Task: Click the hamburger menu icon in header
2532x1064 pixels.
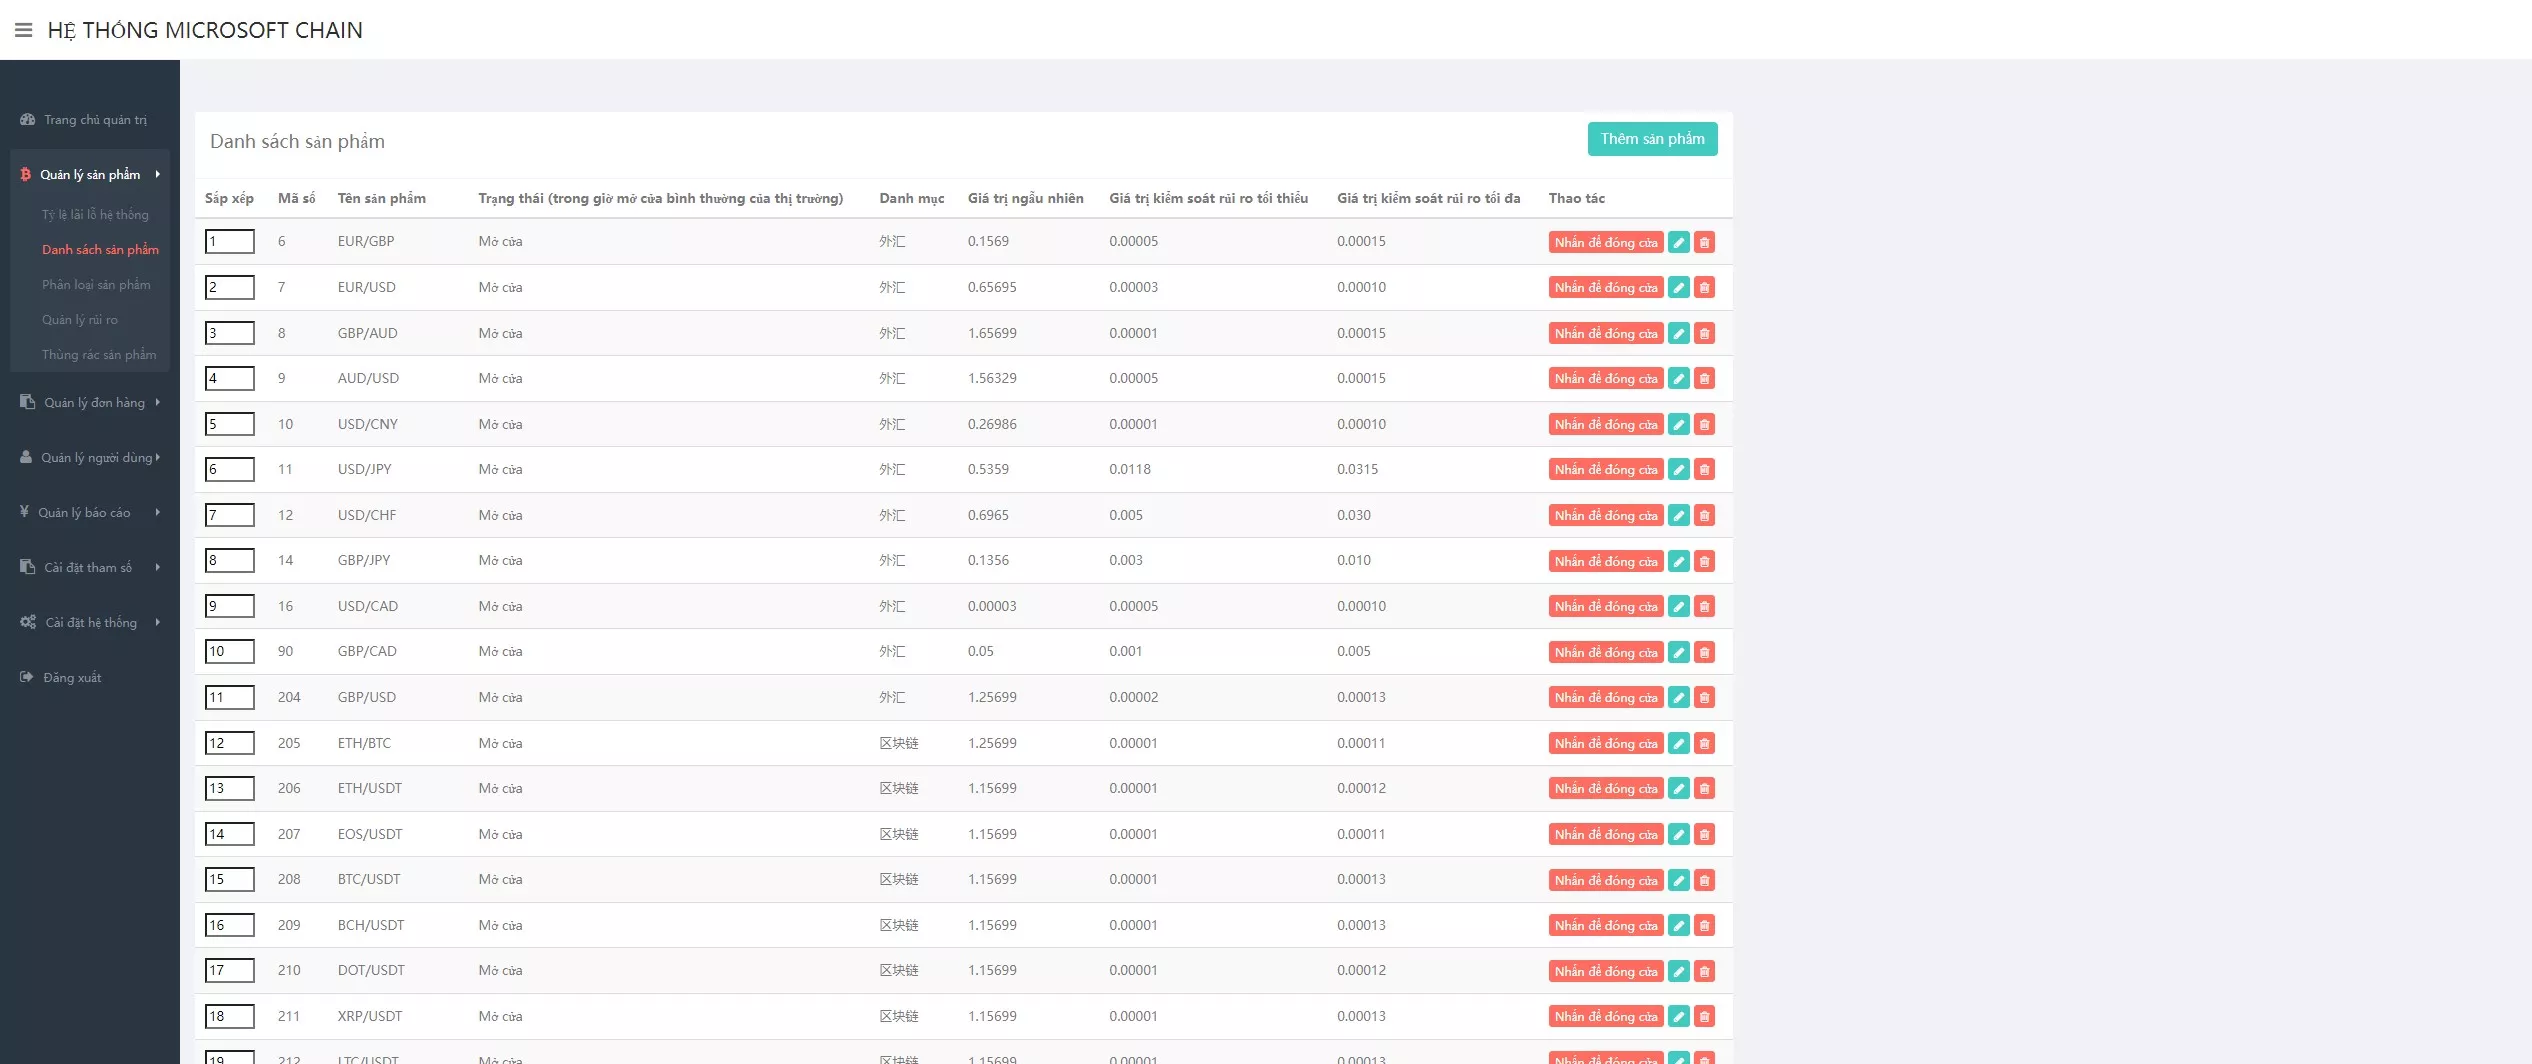Action: point(23,30)
